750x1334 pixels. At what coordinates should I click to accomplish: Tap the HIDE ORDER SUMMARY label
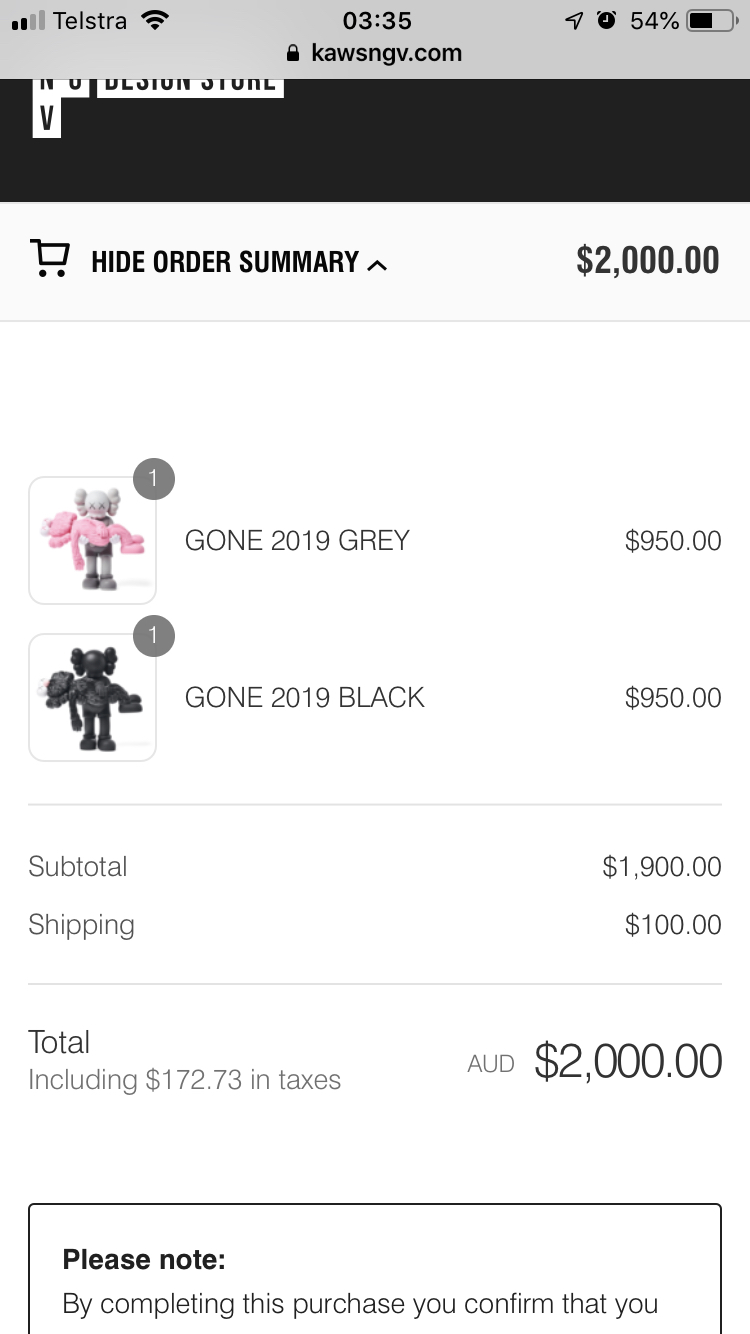[x=224, y=262]
